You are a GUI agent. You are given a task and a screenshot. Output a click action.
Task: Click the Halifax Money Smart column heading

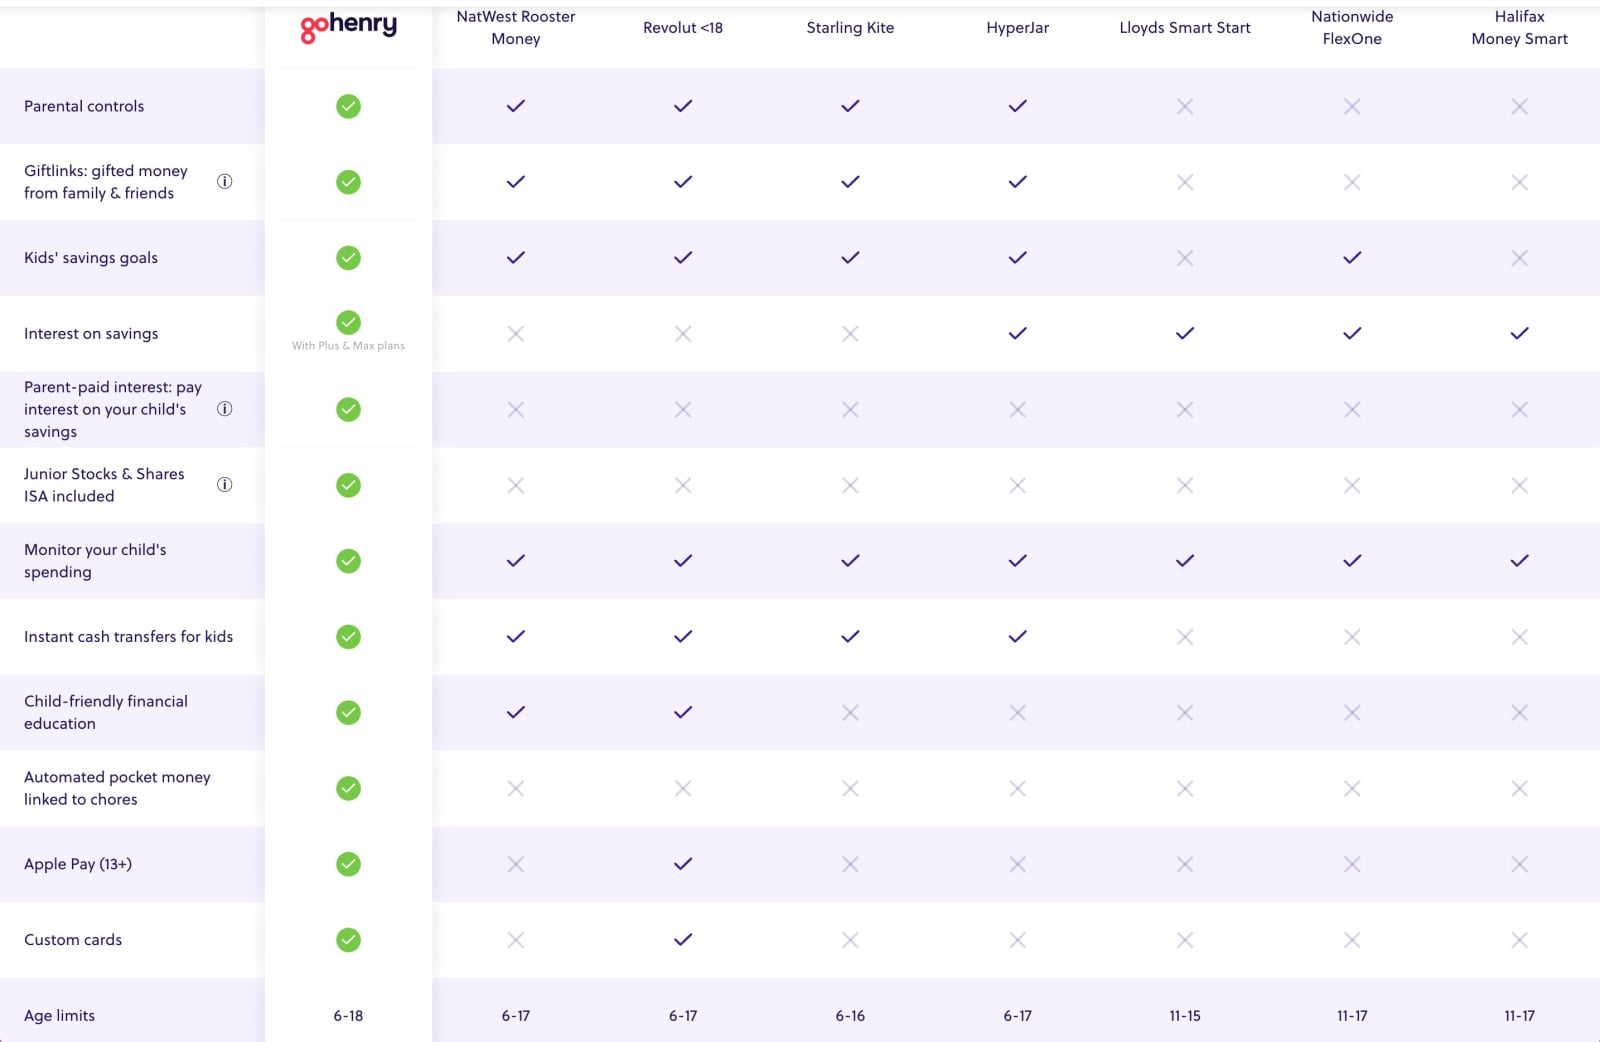(1519, 27)
